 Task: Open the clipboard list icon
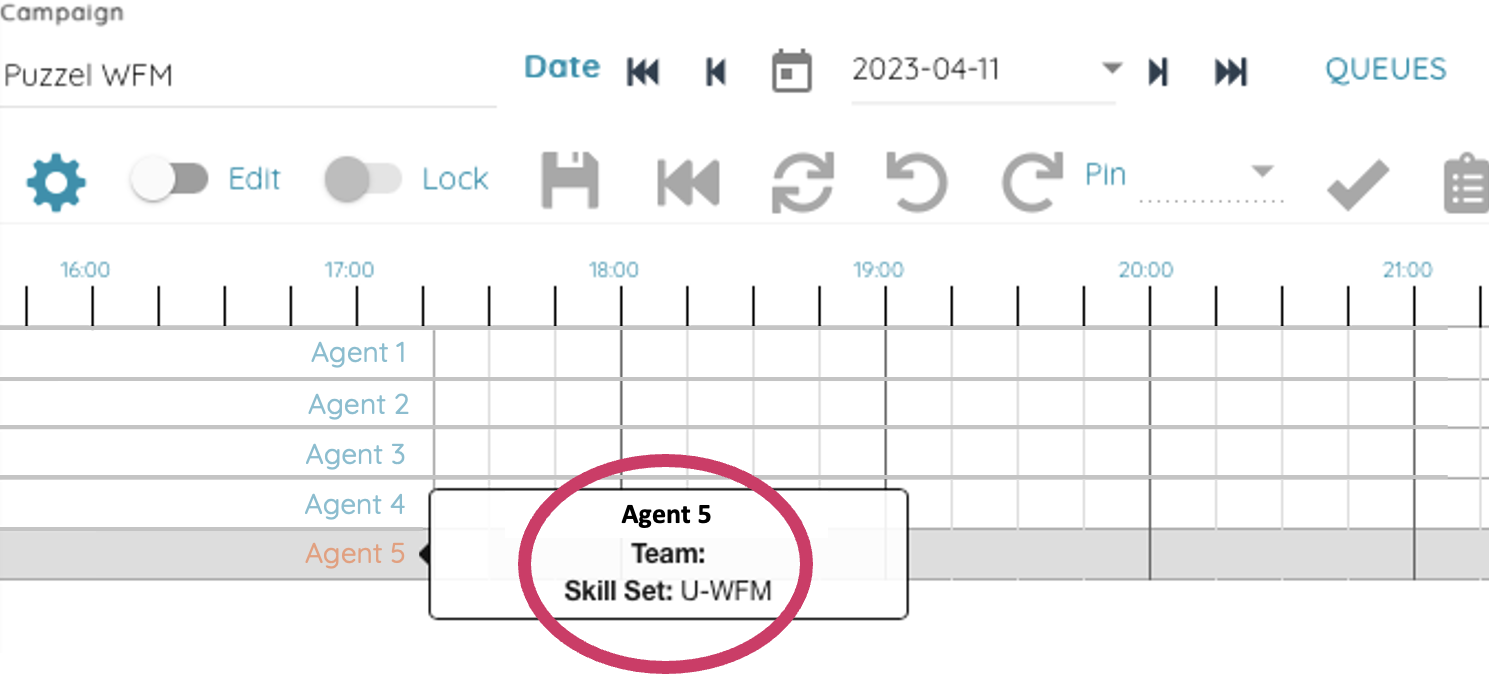point(1466,183)
